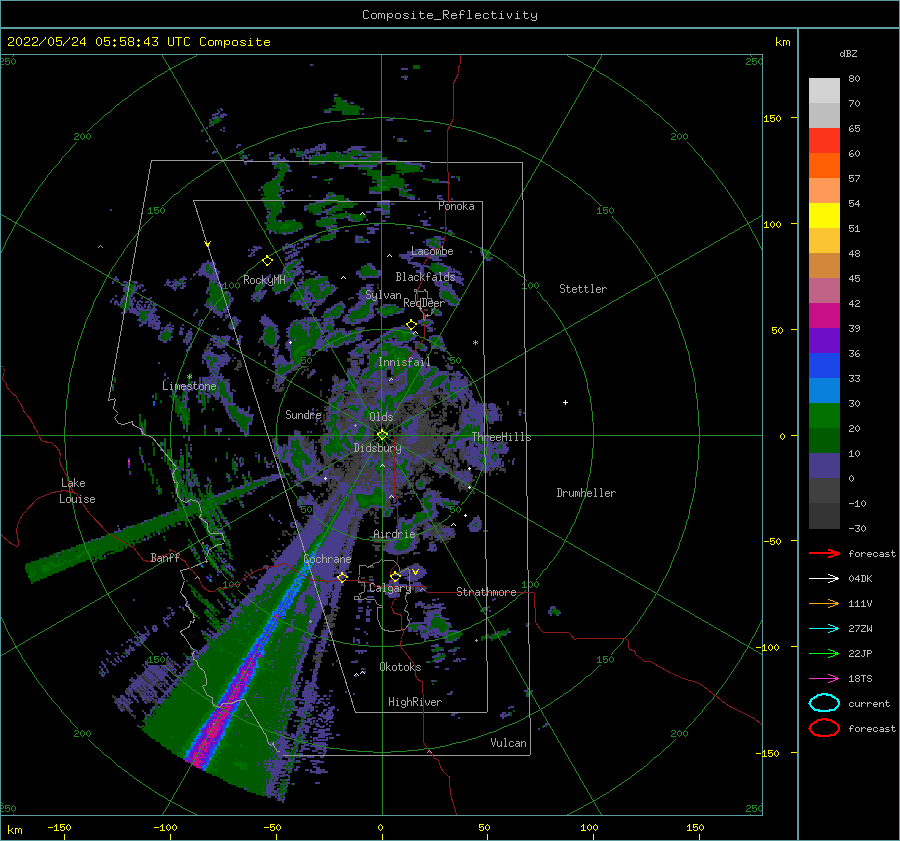
Task: Click the white asterisk marker near Limestone
Action: tap(189, 377)
